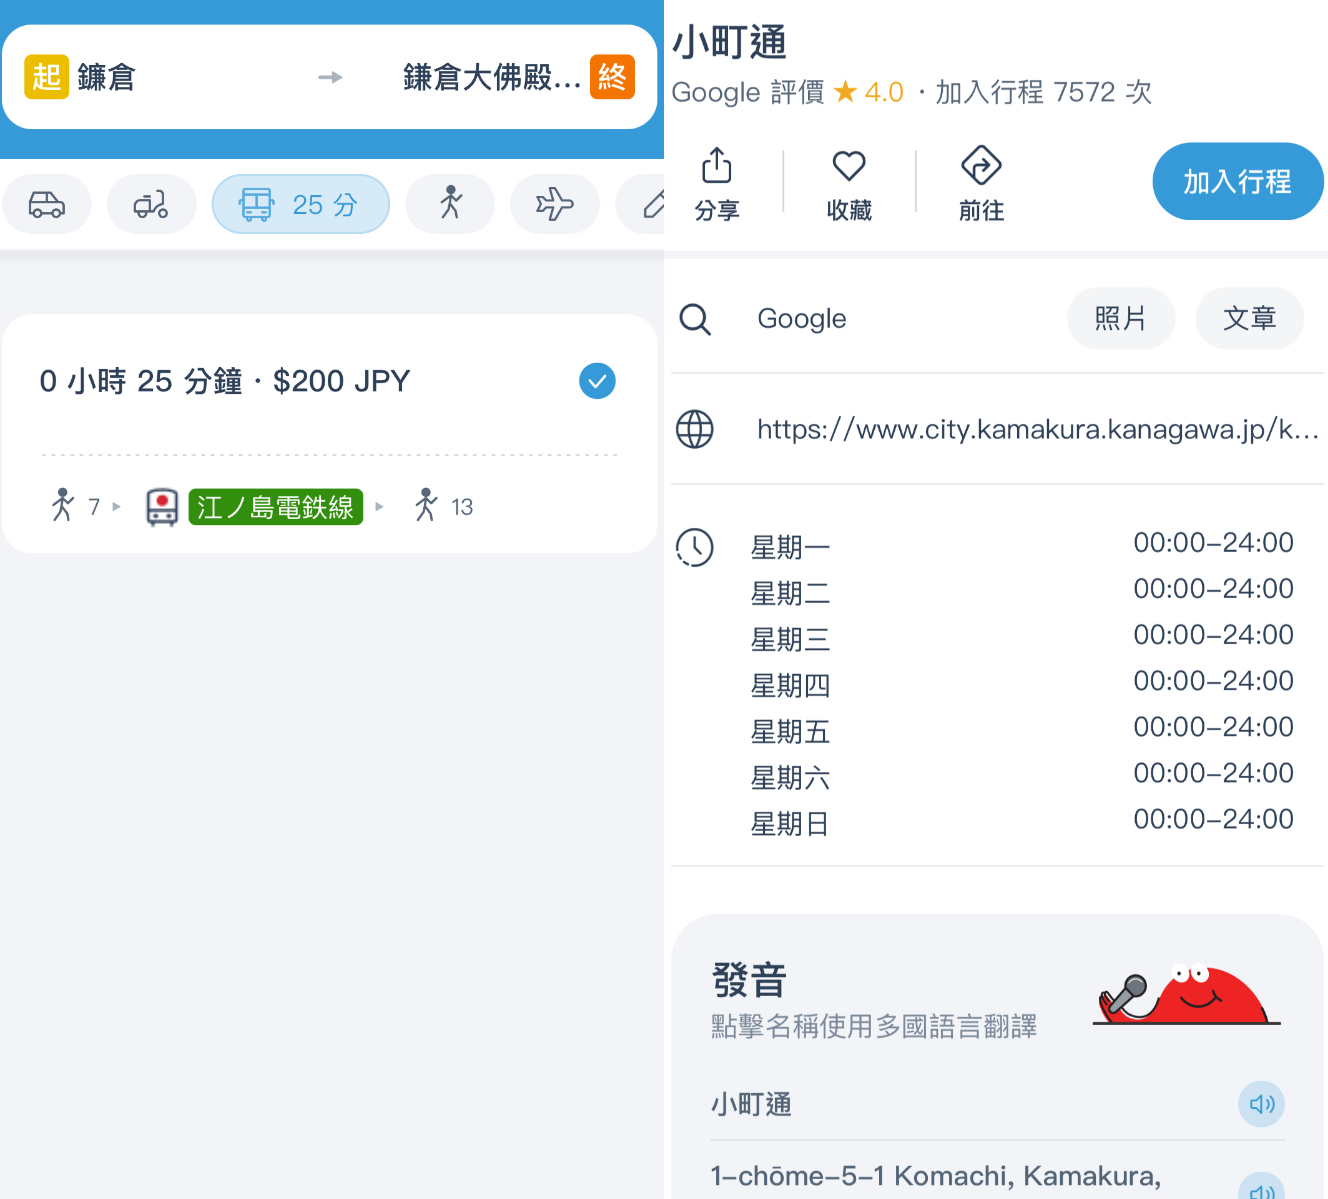Toggle the blue checkmark on the 25-minute route
The image size is (1328, 1199).
(597, 381)
